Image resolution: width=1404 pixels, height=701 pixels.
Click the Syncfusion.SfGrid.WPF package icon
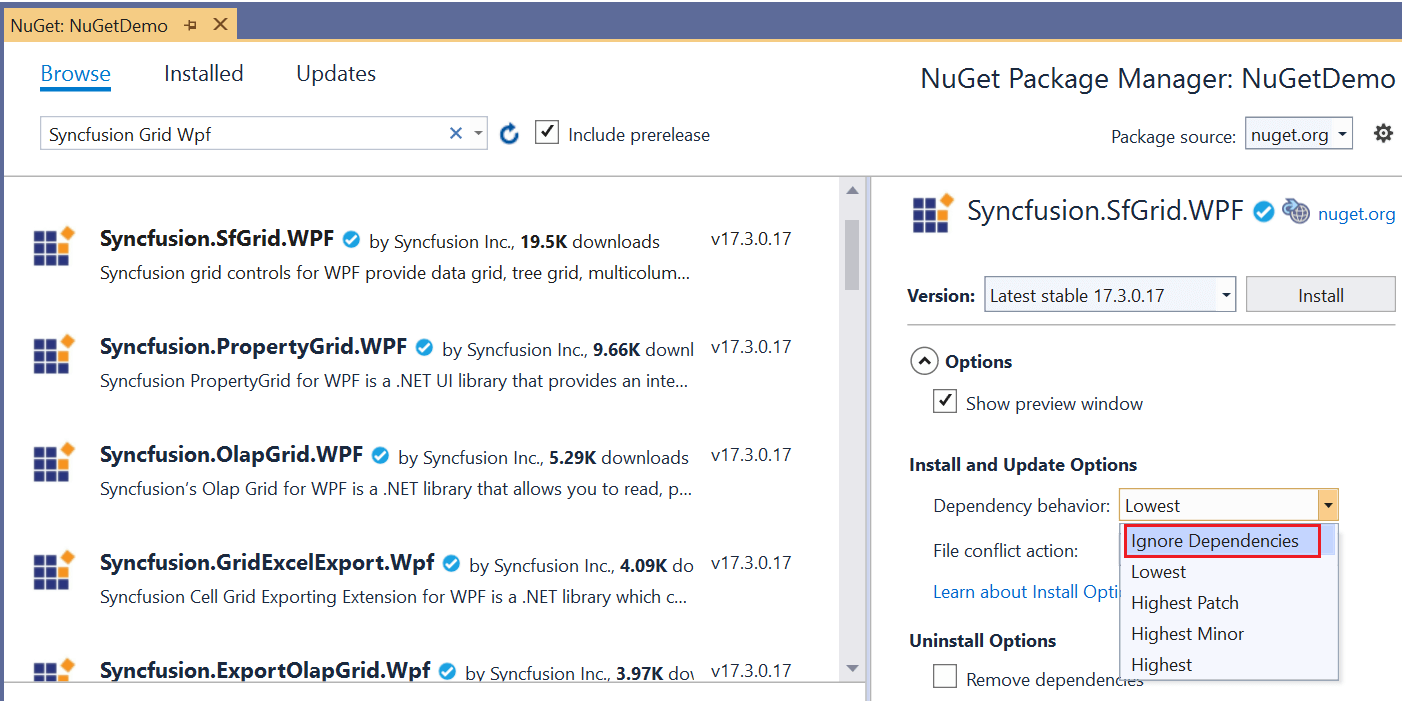pos(52,247)
